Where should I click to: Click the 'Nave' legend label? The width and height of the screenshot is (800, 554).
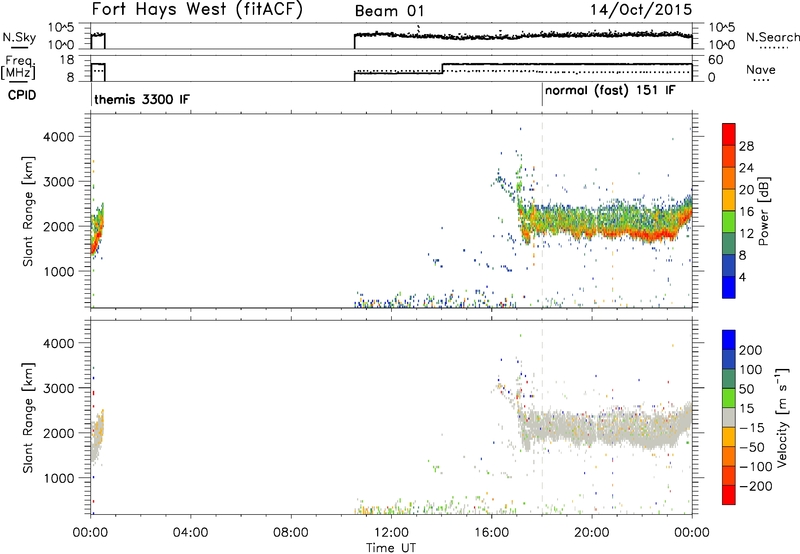point(760,69)
